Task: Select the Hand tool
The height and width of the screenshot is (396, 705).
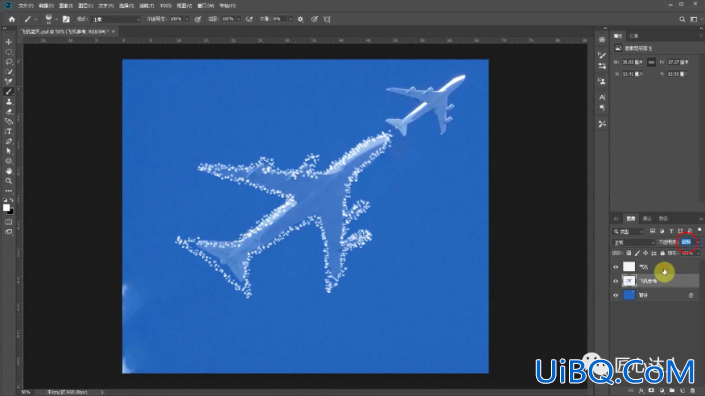Action: tap(9, 171)
